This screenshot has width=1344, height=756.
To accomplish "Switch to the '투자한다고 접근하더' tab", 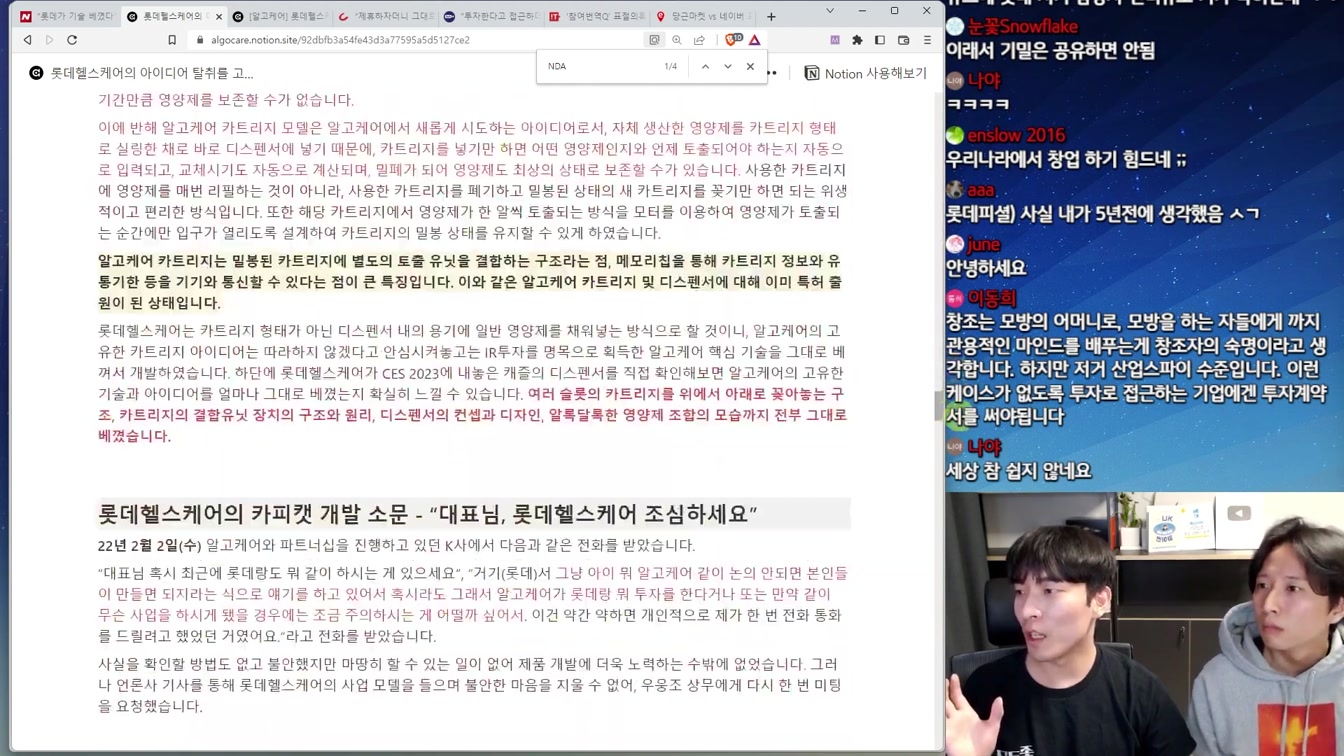I will pos(492,16).
